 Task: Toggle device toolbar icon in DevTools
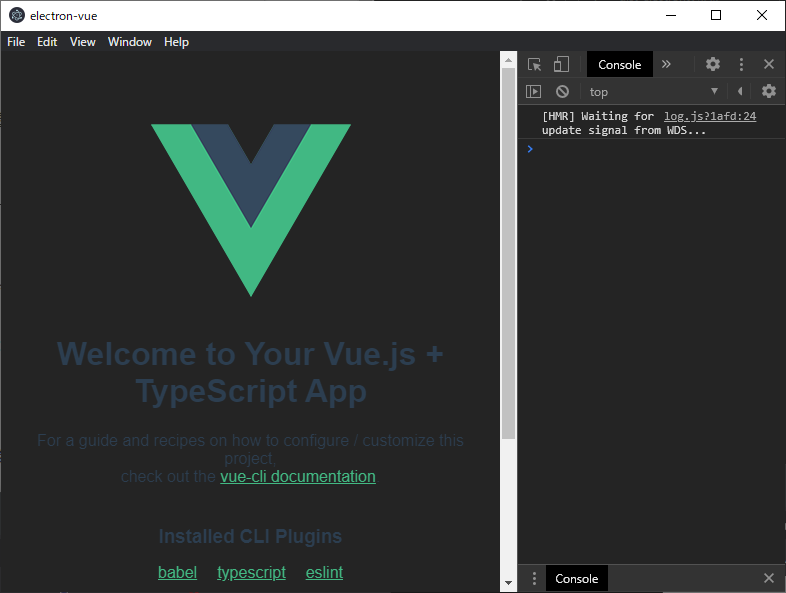[x=561, y=64]
